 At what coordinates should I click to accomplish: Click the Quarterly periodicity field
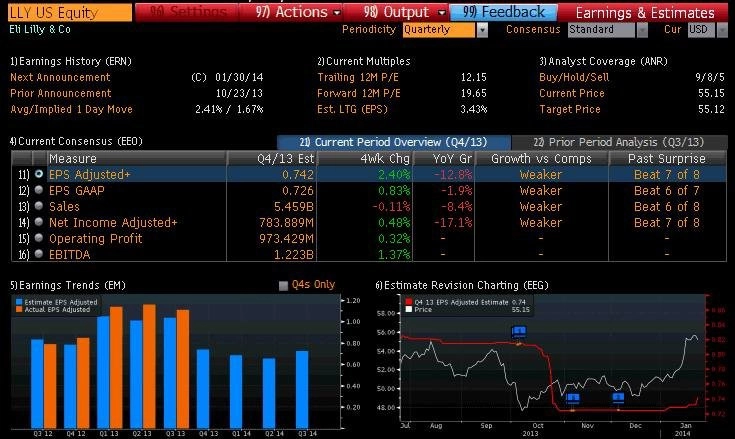(439, 30)
